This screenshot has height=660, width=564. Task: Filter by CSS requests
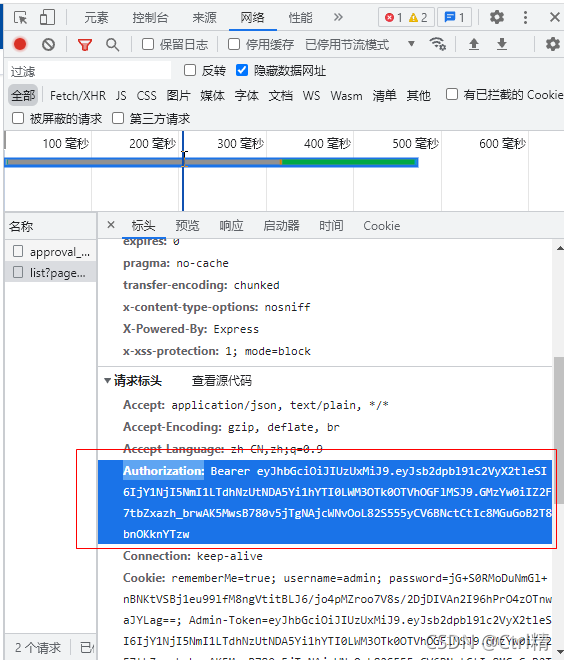click(x=146, y=96)
